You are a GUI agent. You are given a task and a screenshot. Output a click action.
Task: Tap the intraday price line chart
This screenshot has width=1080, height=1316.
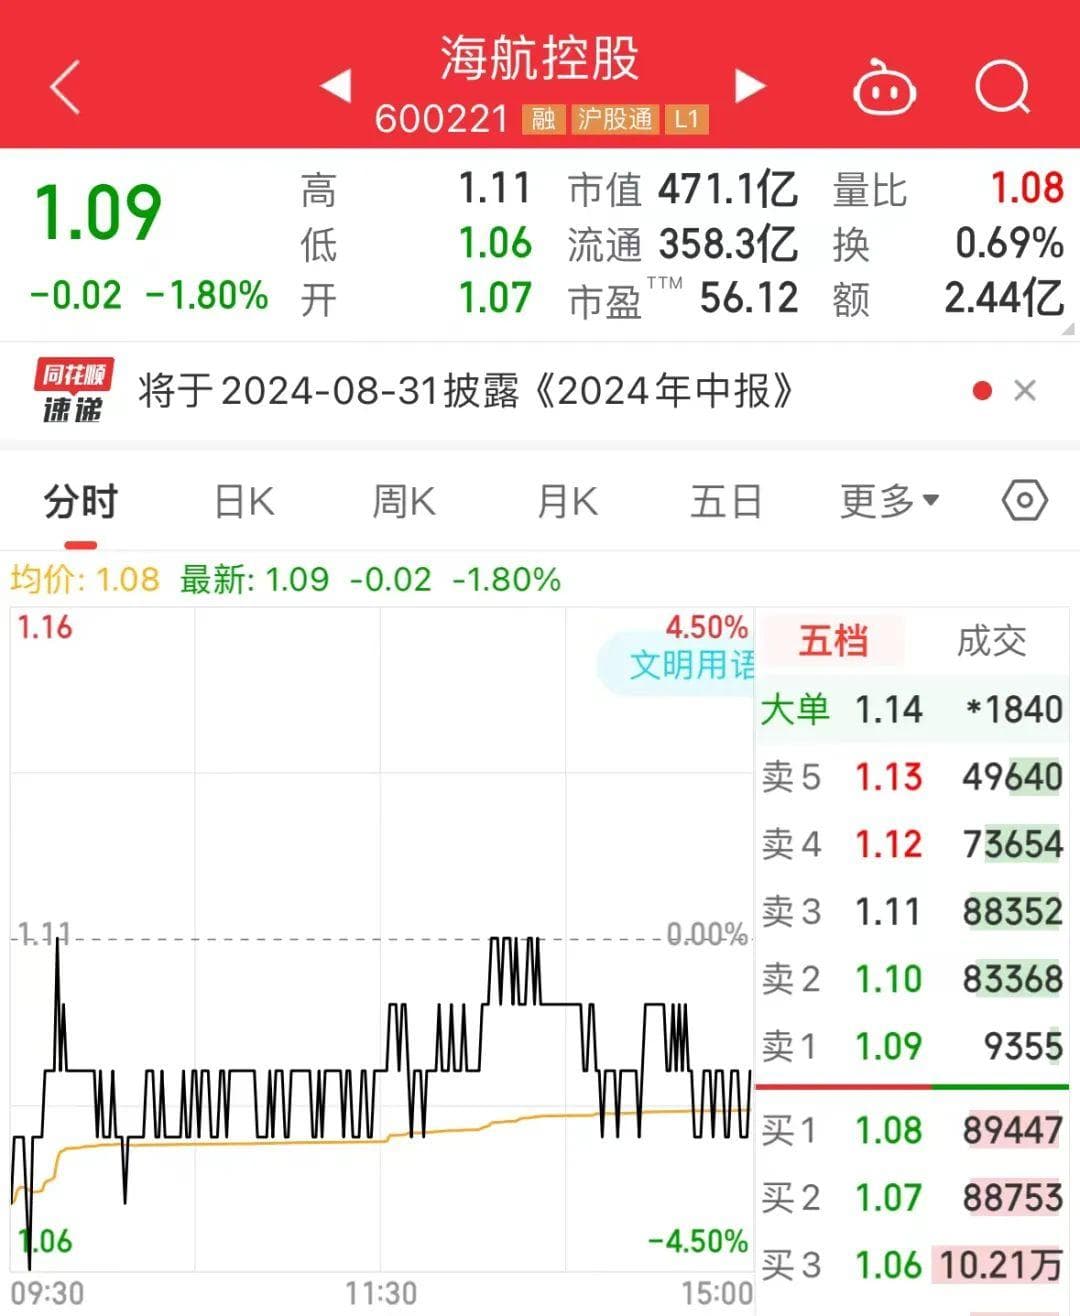tap(381, 940)
